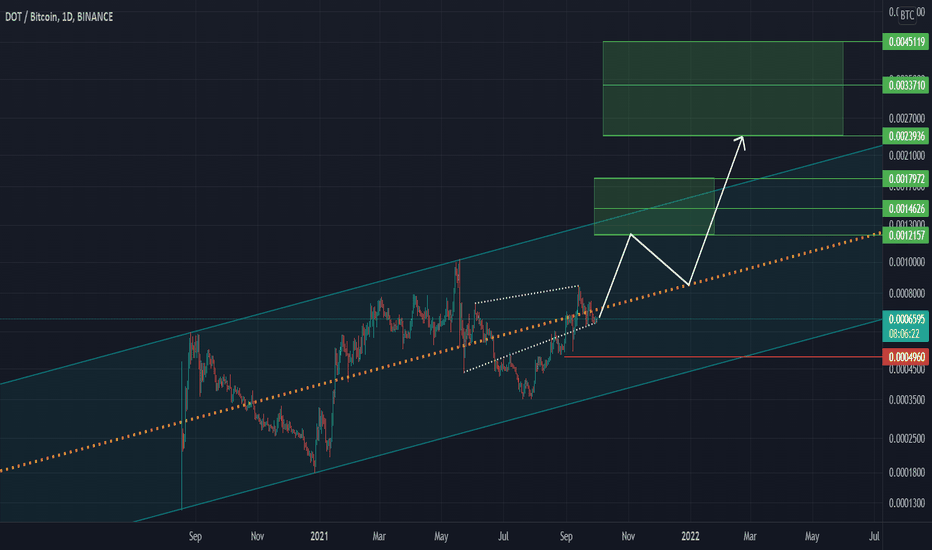Select the 0.0045119 green price label

point(906,42)
